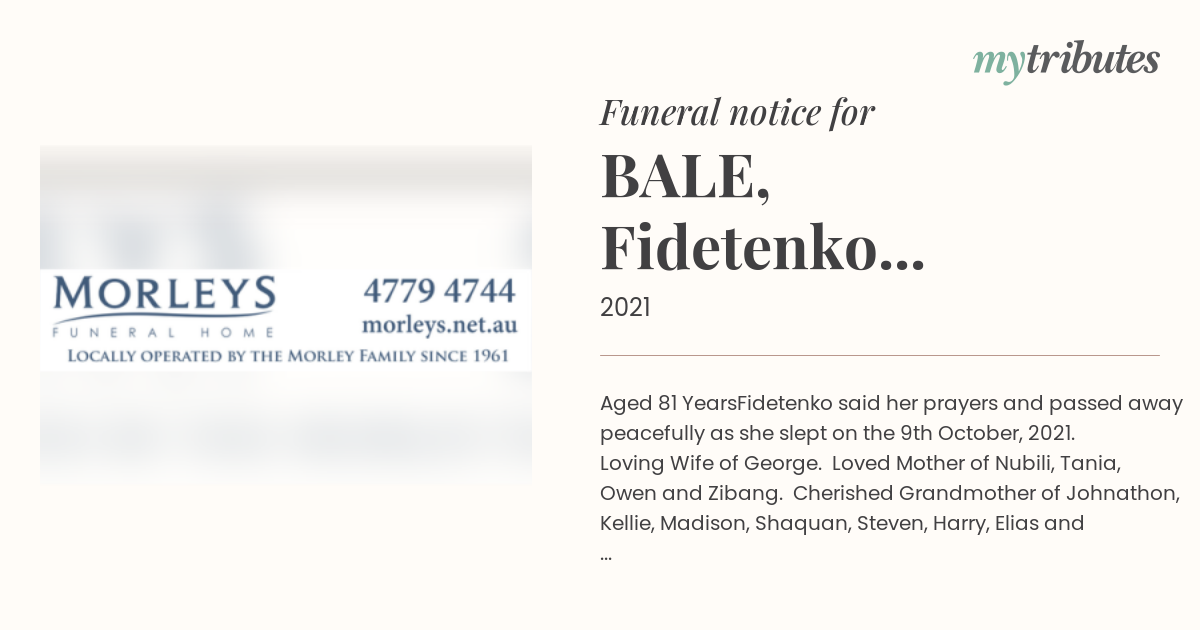The image size is (1200, 630).
Task: Click the blurred area above the Morleys banner
Action: click(286, 207)
